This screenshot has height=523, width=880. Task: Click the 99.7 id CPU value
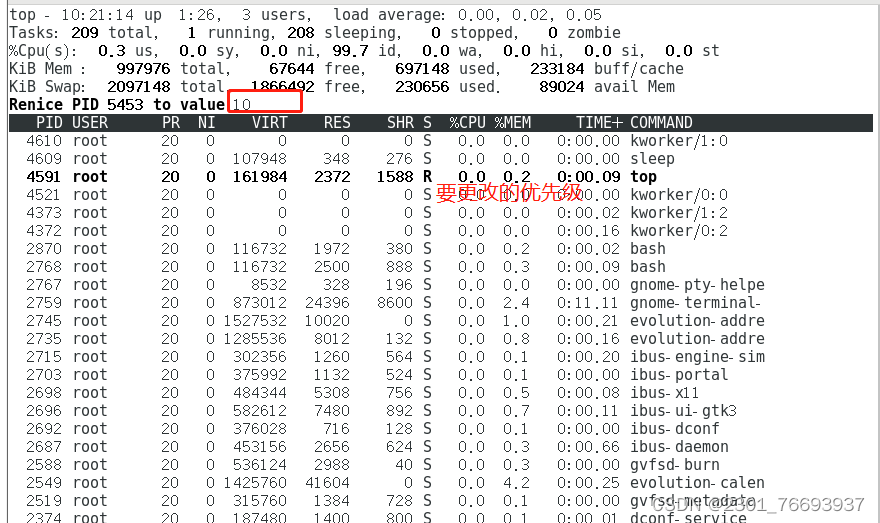pos(364,51)
